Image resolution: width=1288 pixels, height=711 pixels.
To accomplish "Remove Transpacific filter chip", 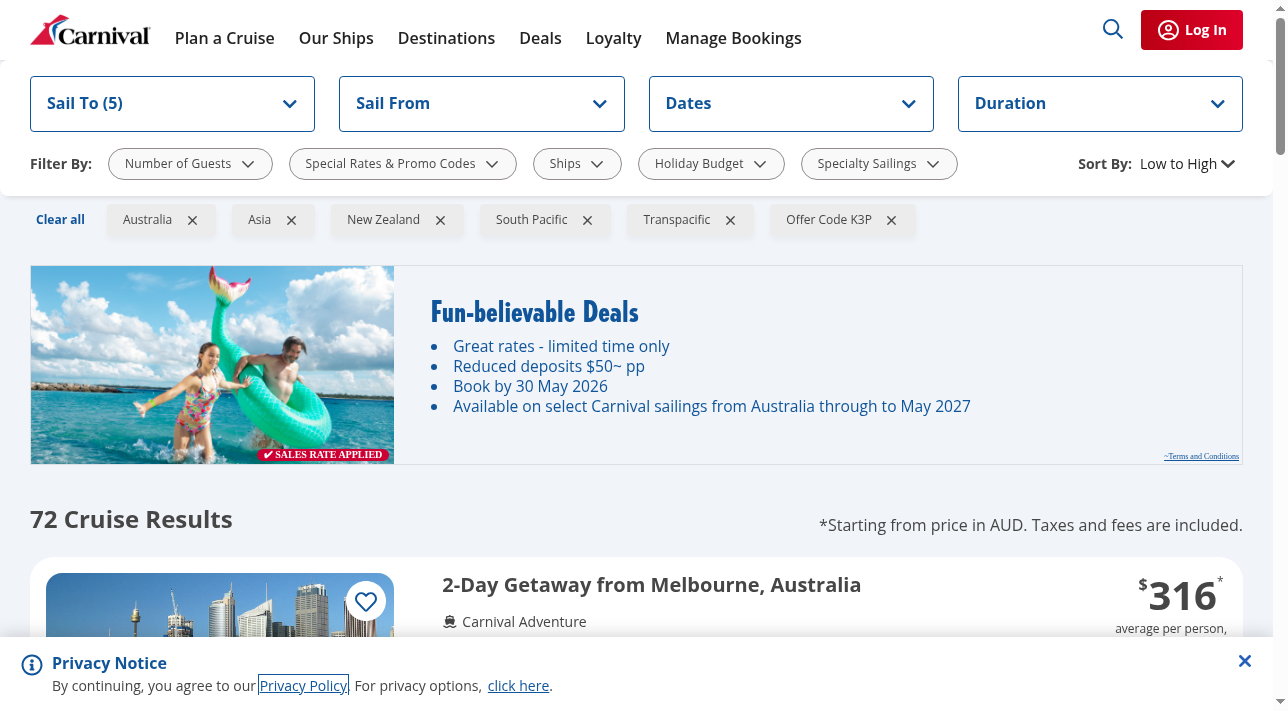I will (731, 220).
